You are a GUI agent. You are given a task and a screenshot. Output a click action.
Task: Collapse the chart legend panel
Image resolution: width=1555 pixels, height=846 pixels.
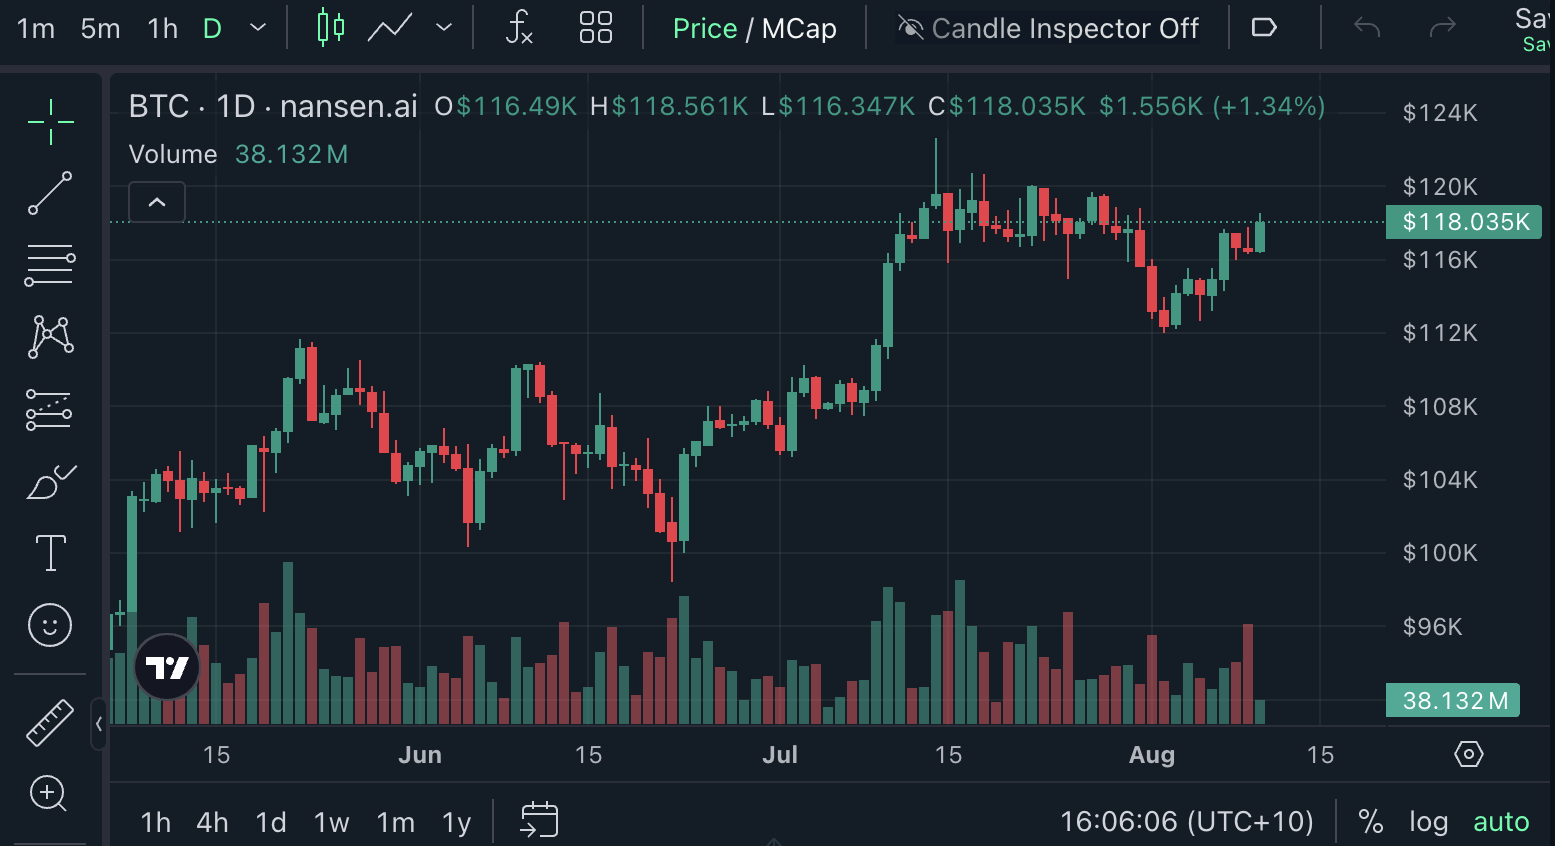[x=156, y=201]
